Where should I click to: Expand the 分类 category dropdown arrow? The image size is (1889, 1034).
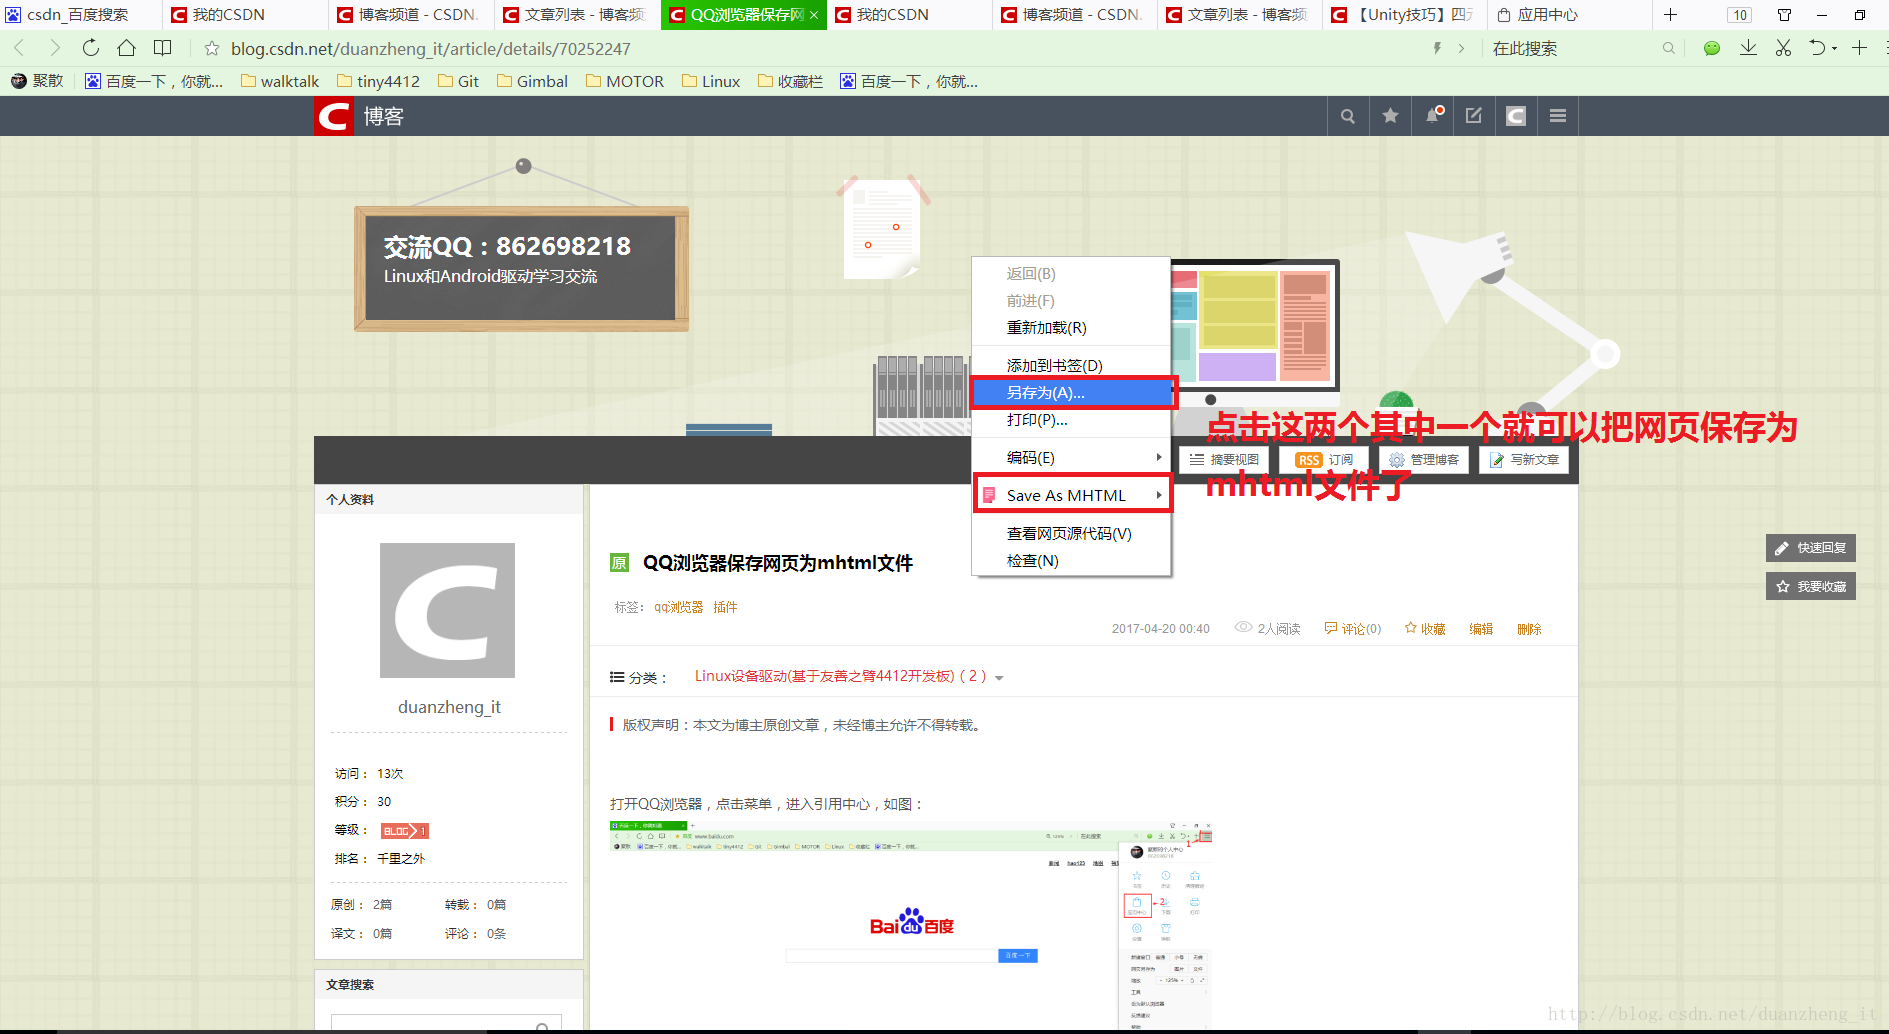(999, 678)
